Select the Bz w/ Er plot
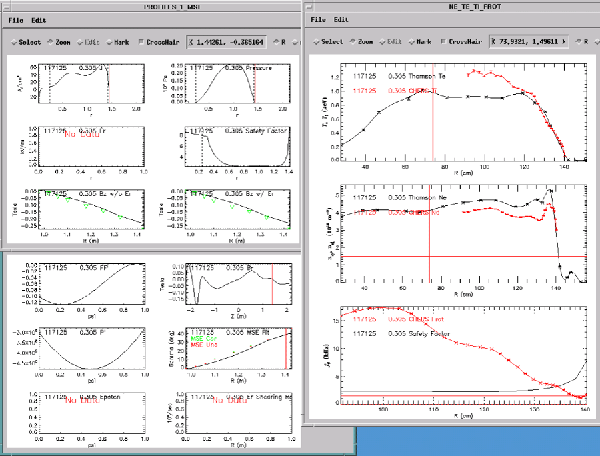600x456 pixels. click(x=237, y=210)
